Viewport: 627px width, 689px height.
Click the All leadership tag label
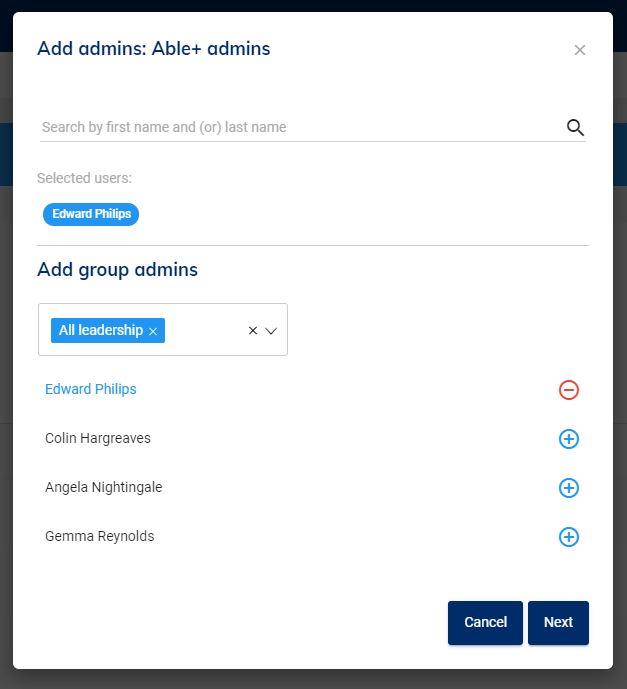tap(100, 330)
